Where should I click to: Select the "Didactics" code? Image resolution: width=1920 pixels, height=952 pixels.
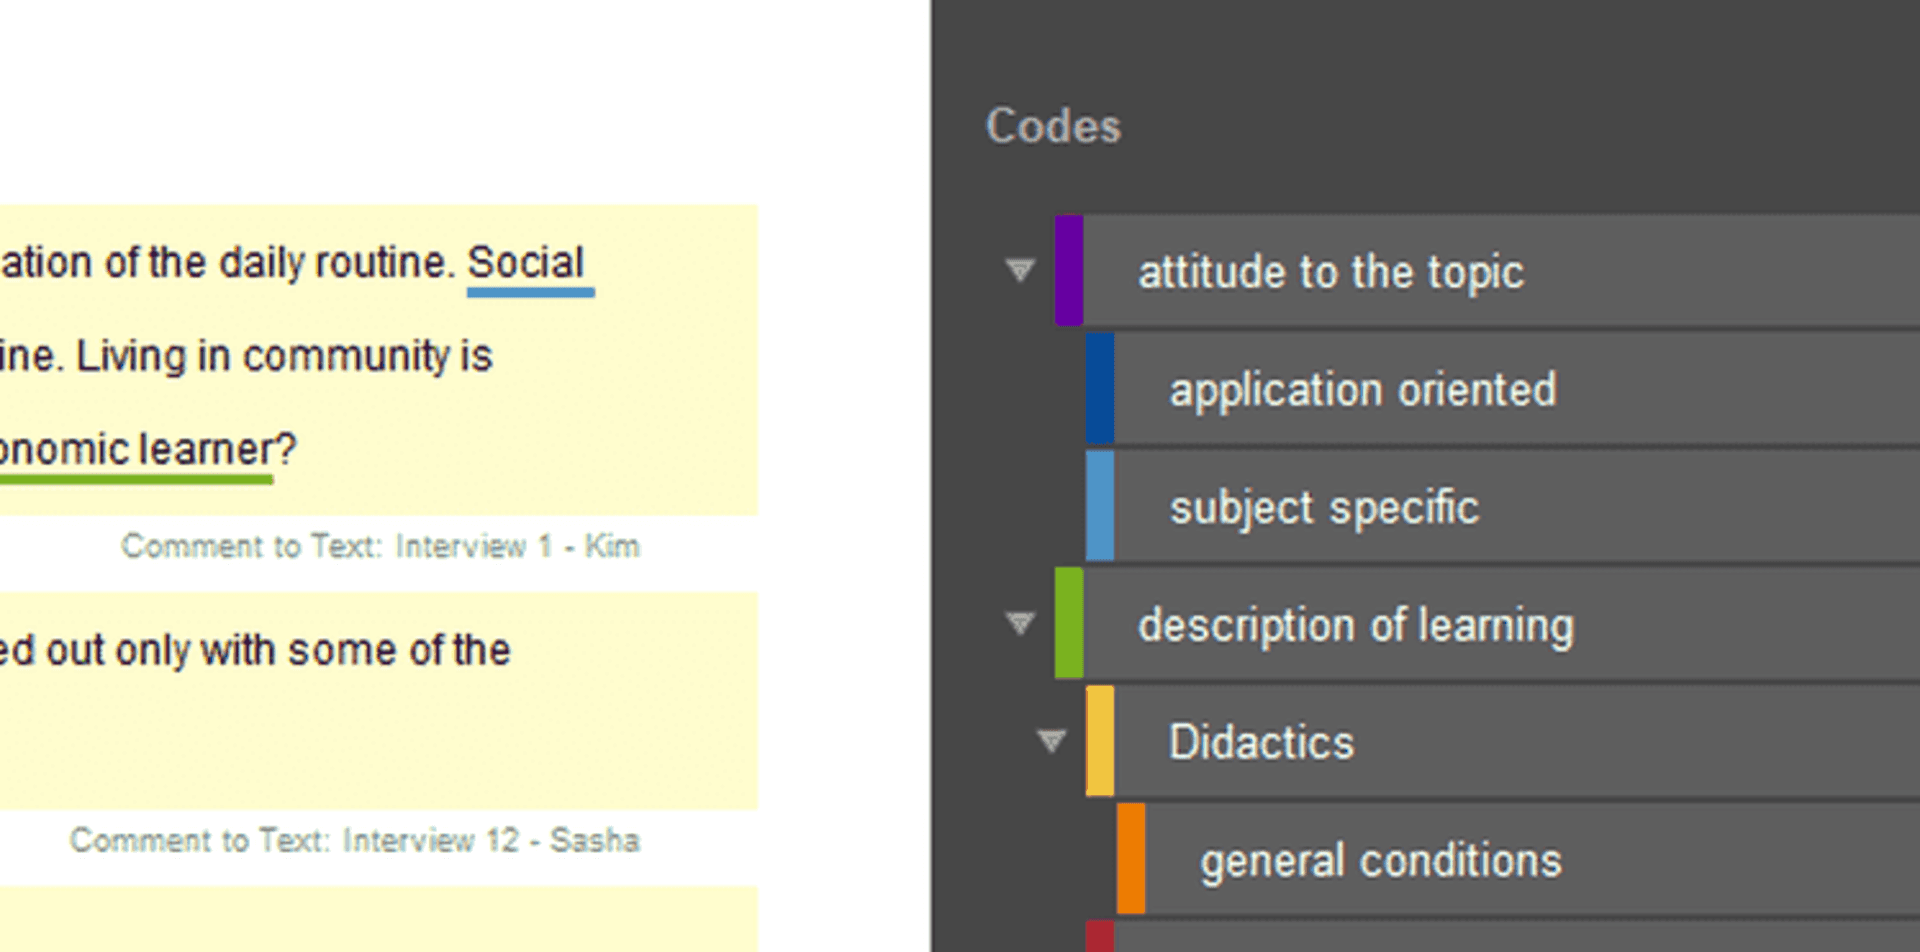click(x=1261, y=741)
